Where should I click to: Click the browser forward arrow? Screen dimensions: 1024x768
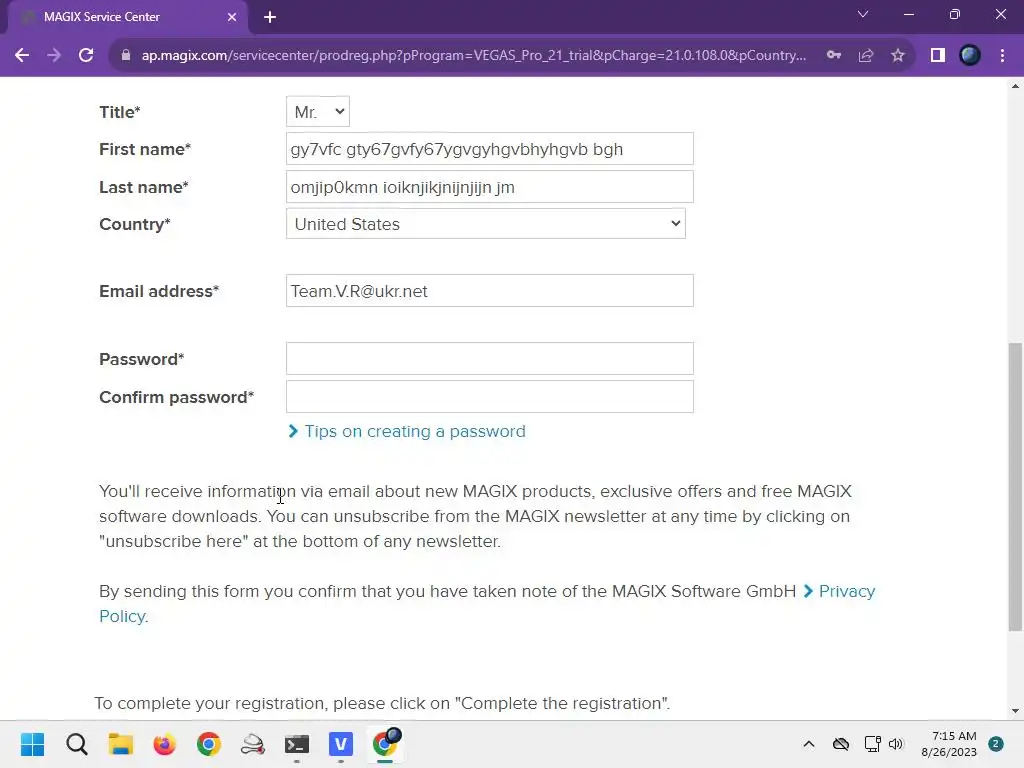coord(54,56)
